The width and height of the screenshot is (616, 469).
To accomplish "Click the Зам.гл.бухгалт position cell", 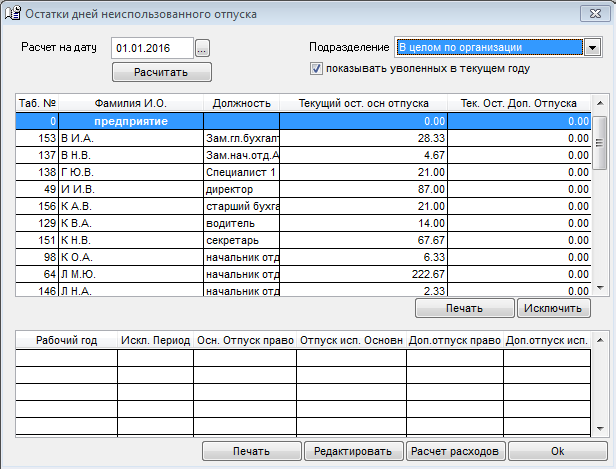I will 242,138.
